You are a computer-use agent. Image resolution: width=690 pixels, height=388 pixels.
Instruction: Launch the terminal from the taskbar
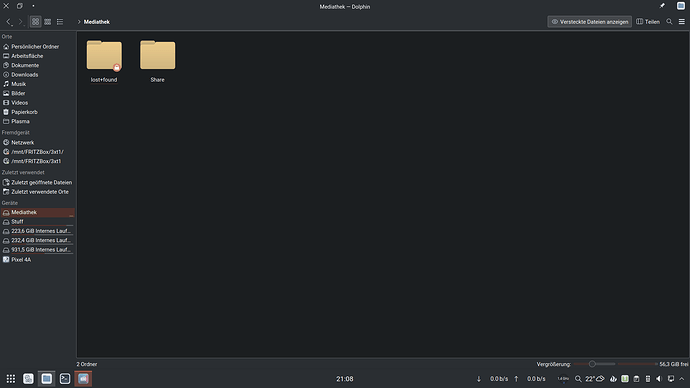pyautogui.click(x=65, y=379)
